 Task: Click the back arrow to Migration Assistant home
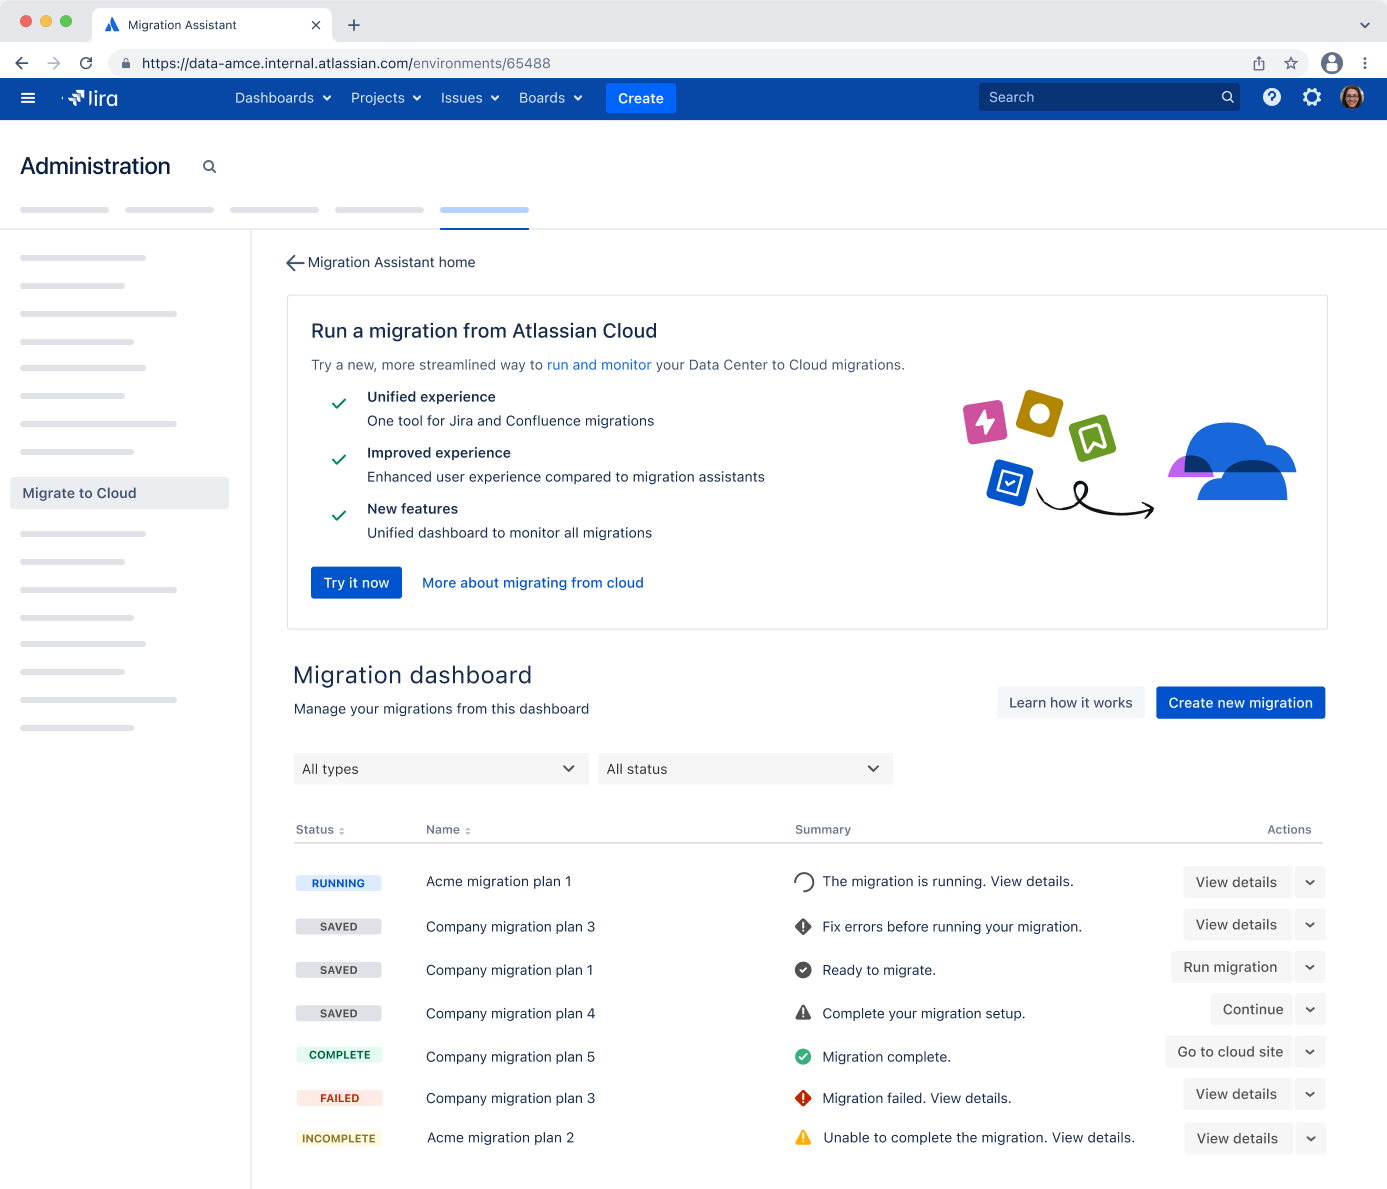294,262
